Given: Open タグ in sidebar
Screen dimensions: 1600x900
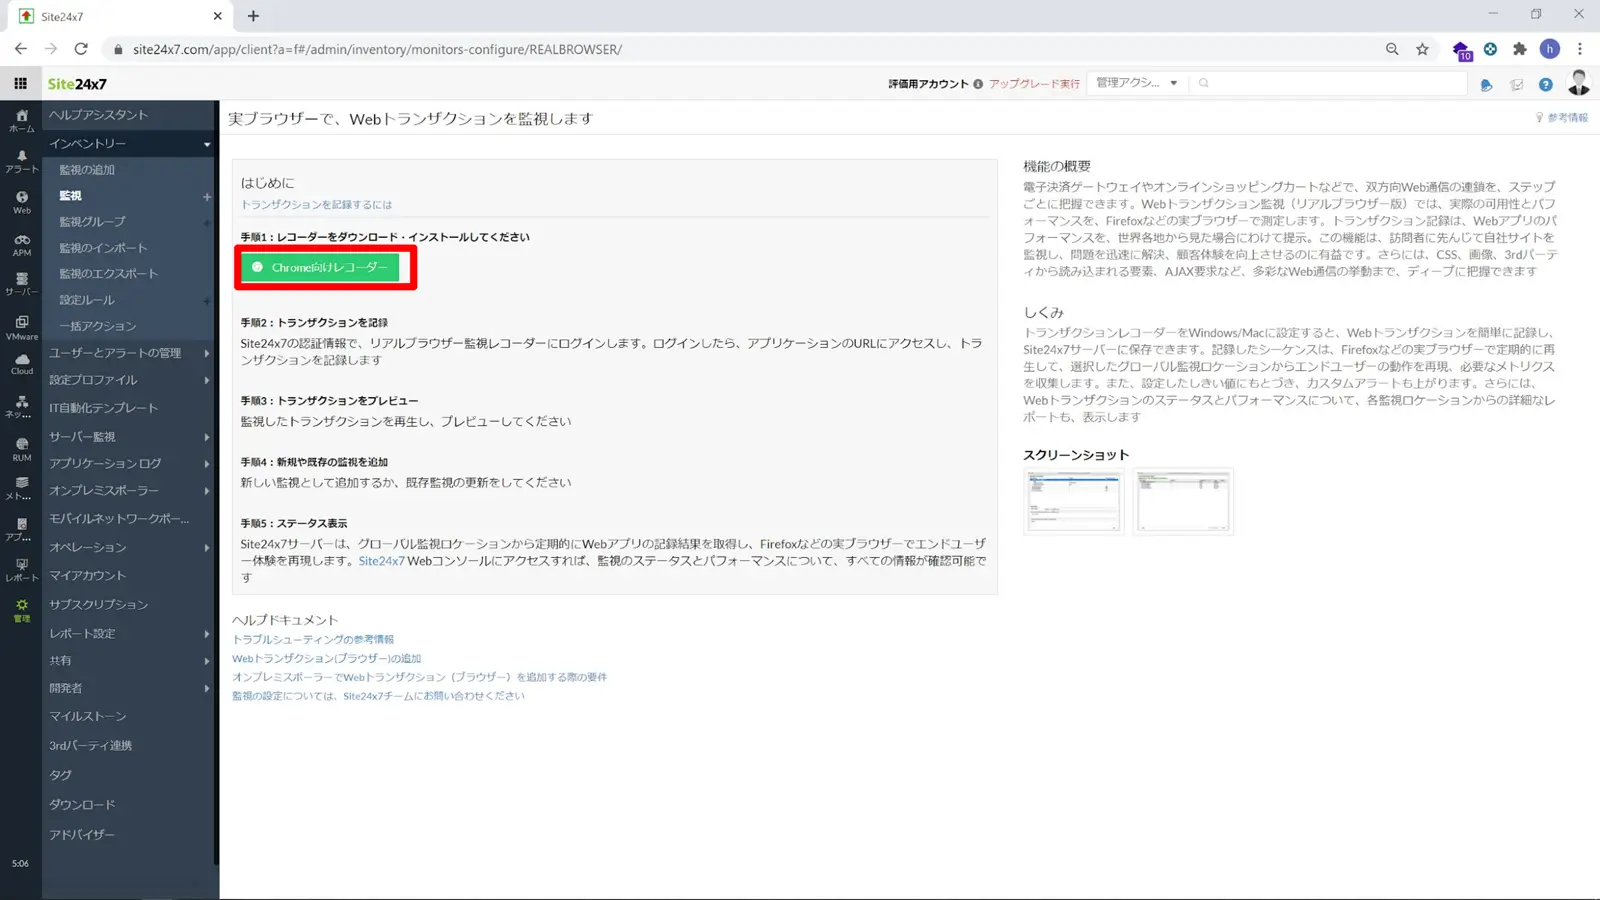Looking at the screenshot, I should point(60,775).
